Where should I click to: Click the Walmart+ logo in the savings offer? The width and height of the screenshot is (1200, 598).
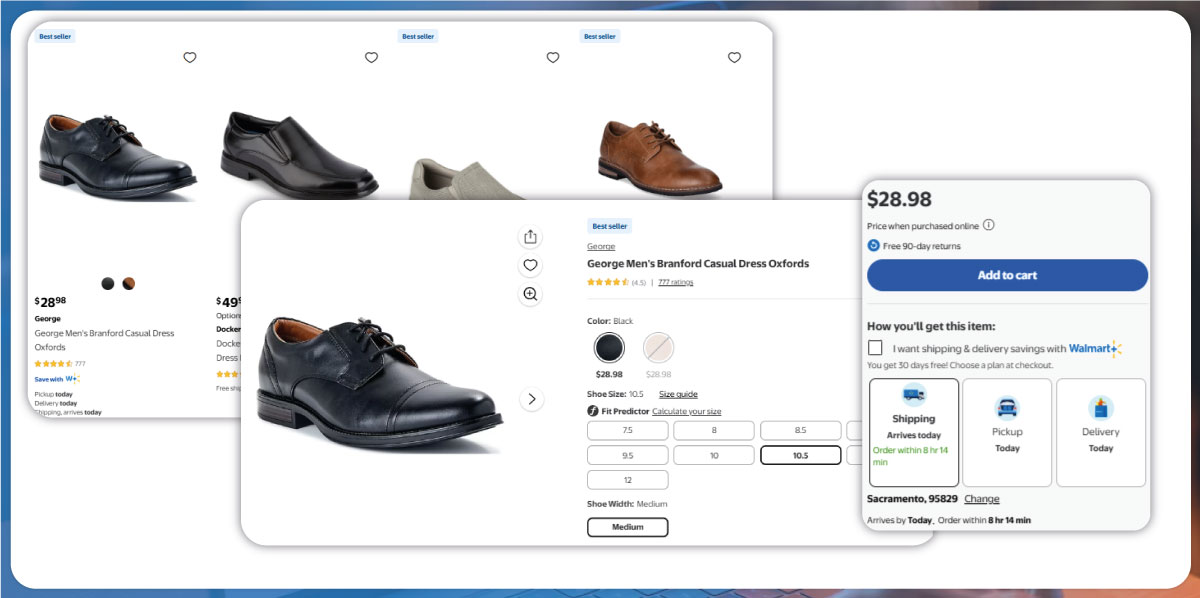(x=1095, y=348)
